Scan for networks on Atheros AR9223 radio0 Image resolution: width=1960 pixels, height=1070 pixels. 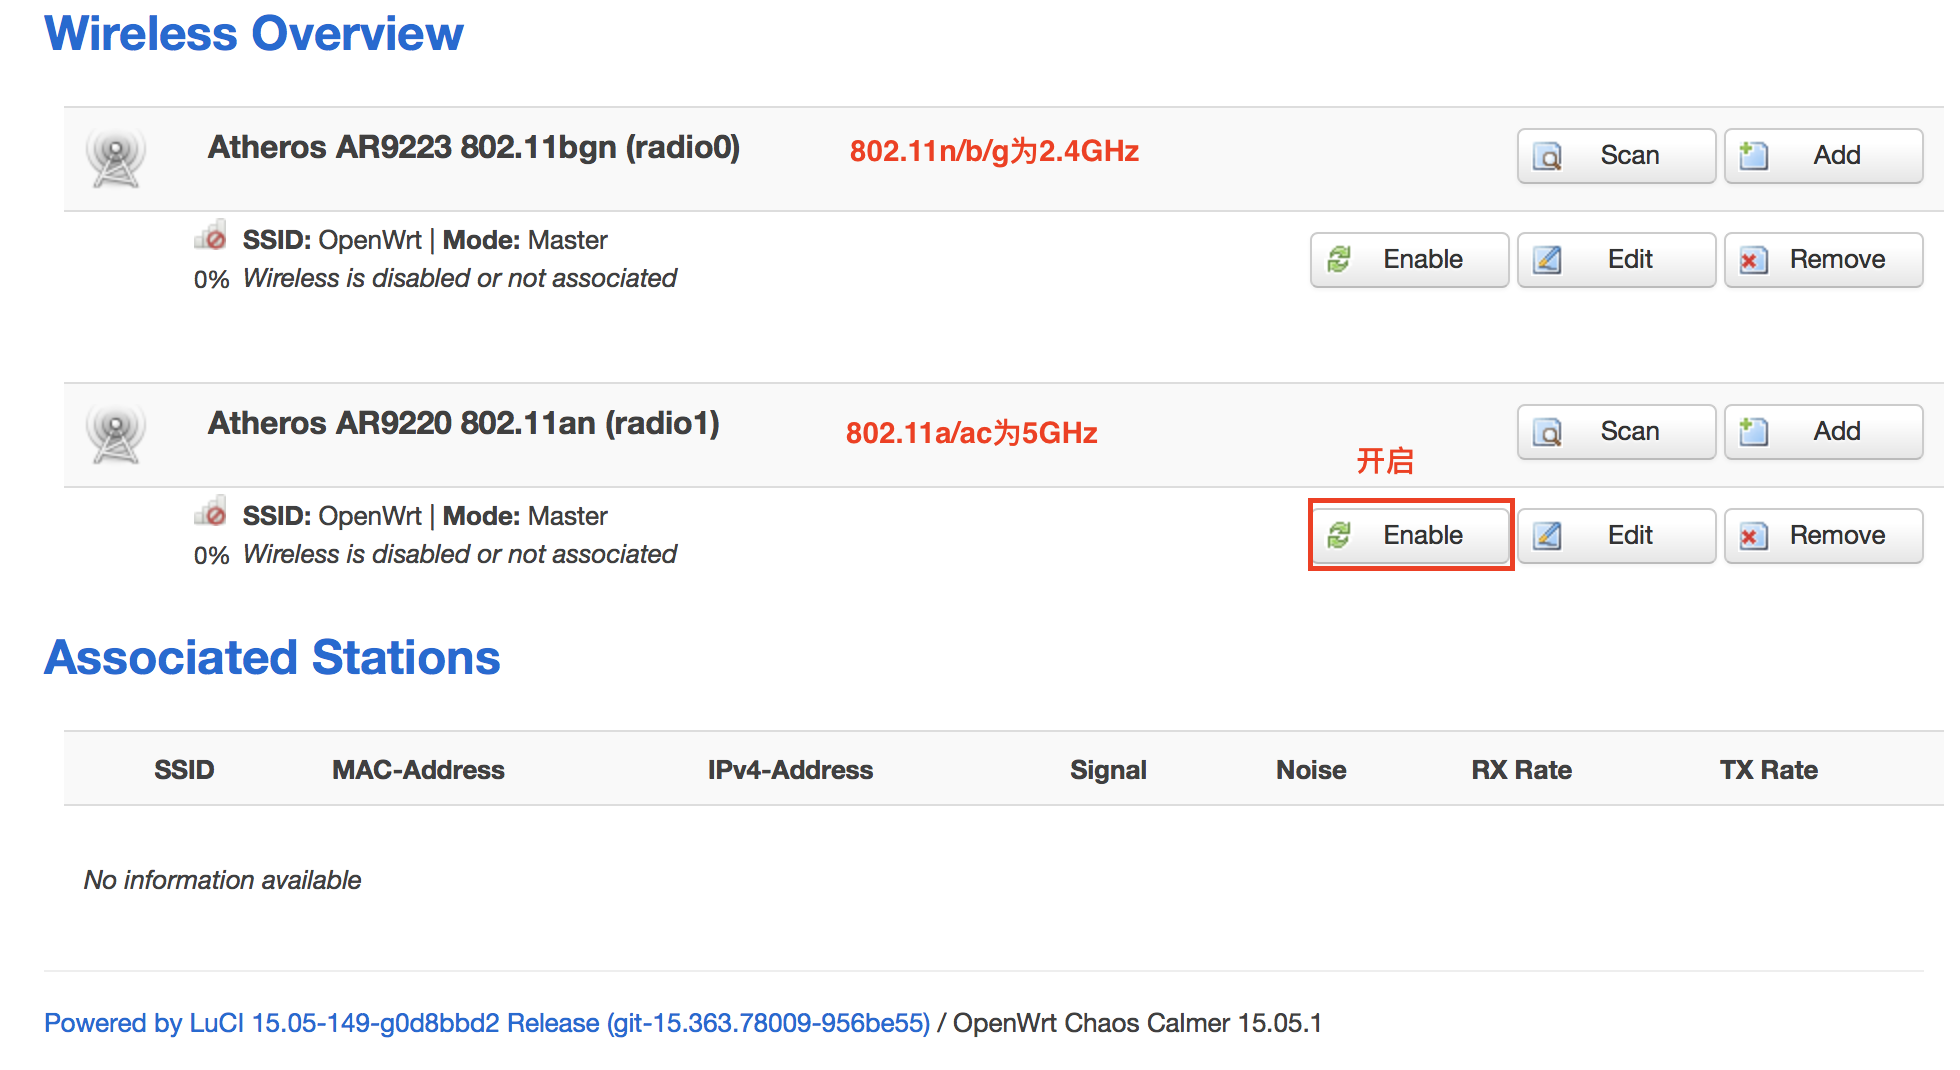point(1616,156)
